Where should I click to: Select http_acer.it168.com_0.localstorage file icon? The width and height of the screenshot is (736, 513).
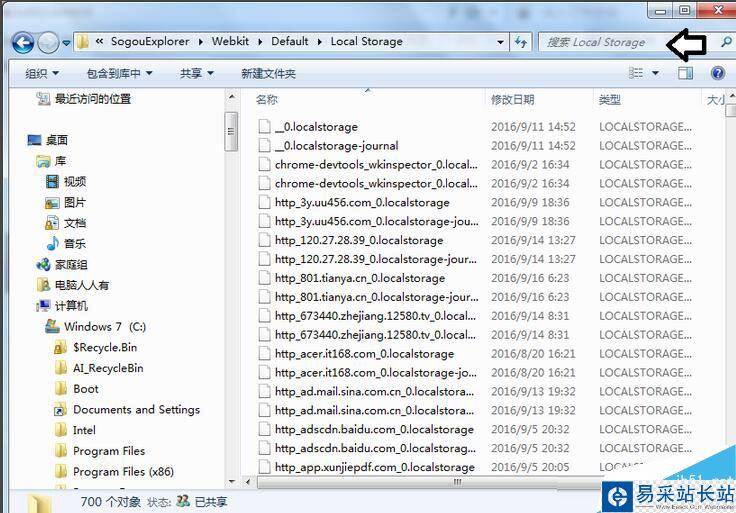(x=265, y=353)
